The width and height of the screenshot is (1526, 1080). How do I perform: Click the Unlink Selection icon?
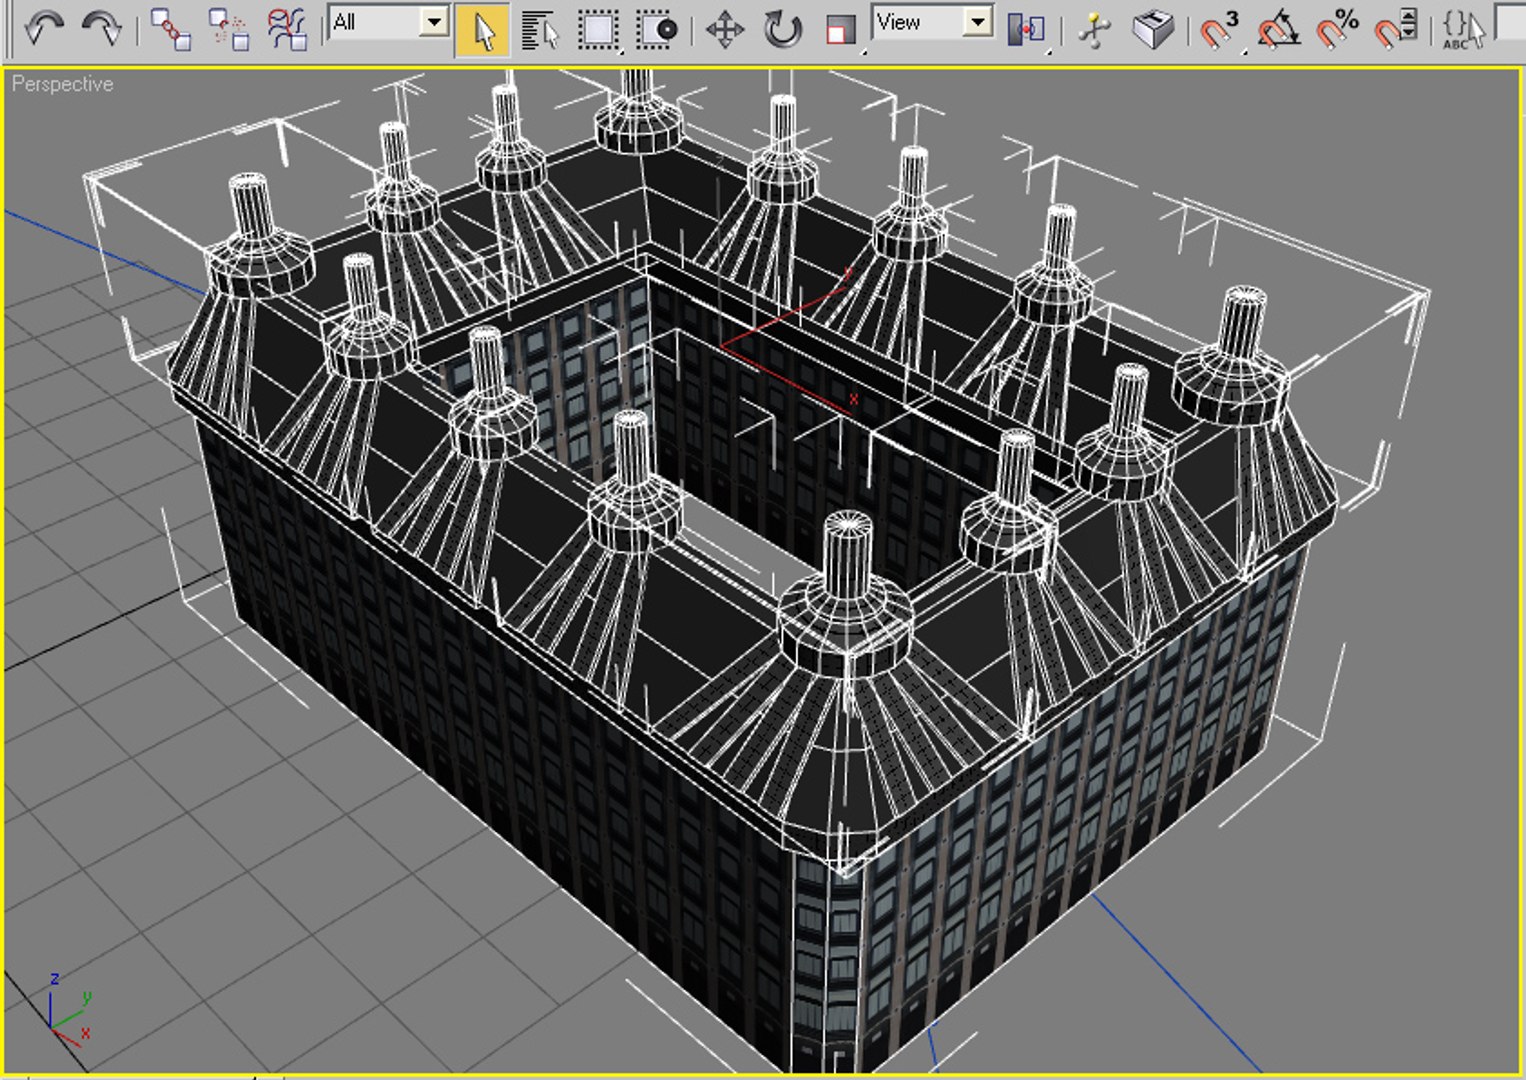click(x=228, y=28)
